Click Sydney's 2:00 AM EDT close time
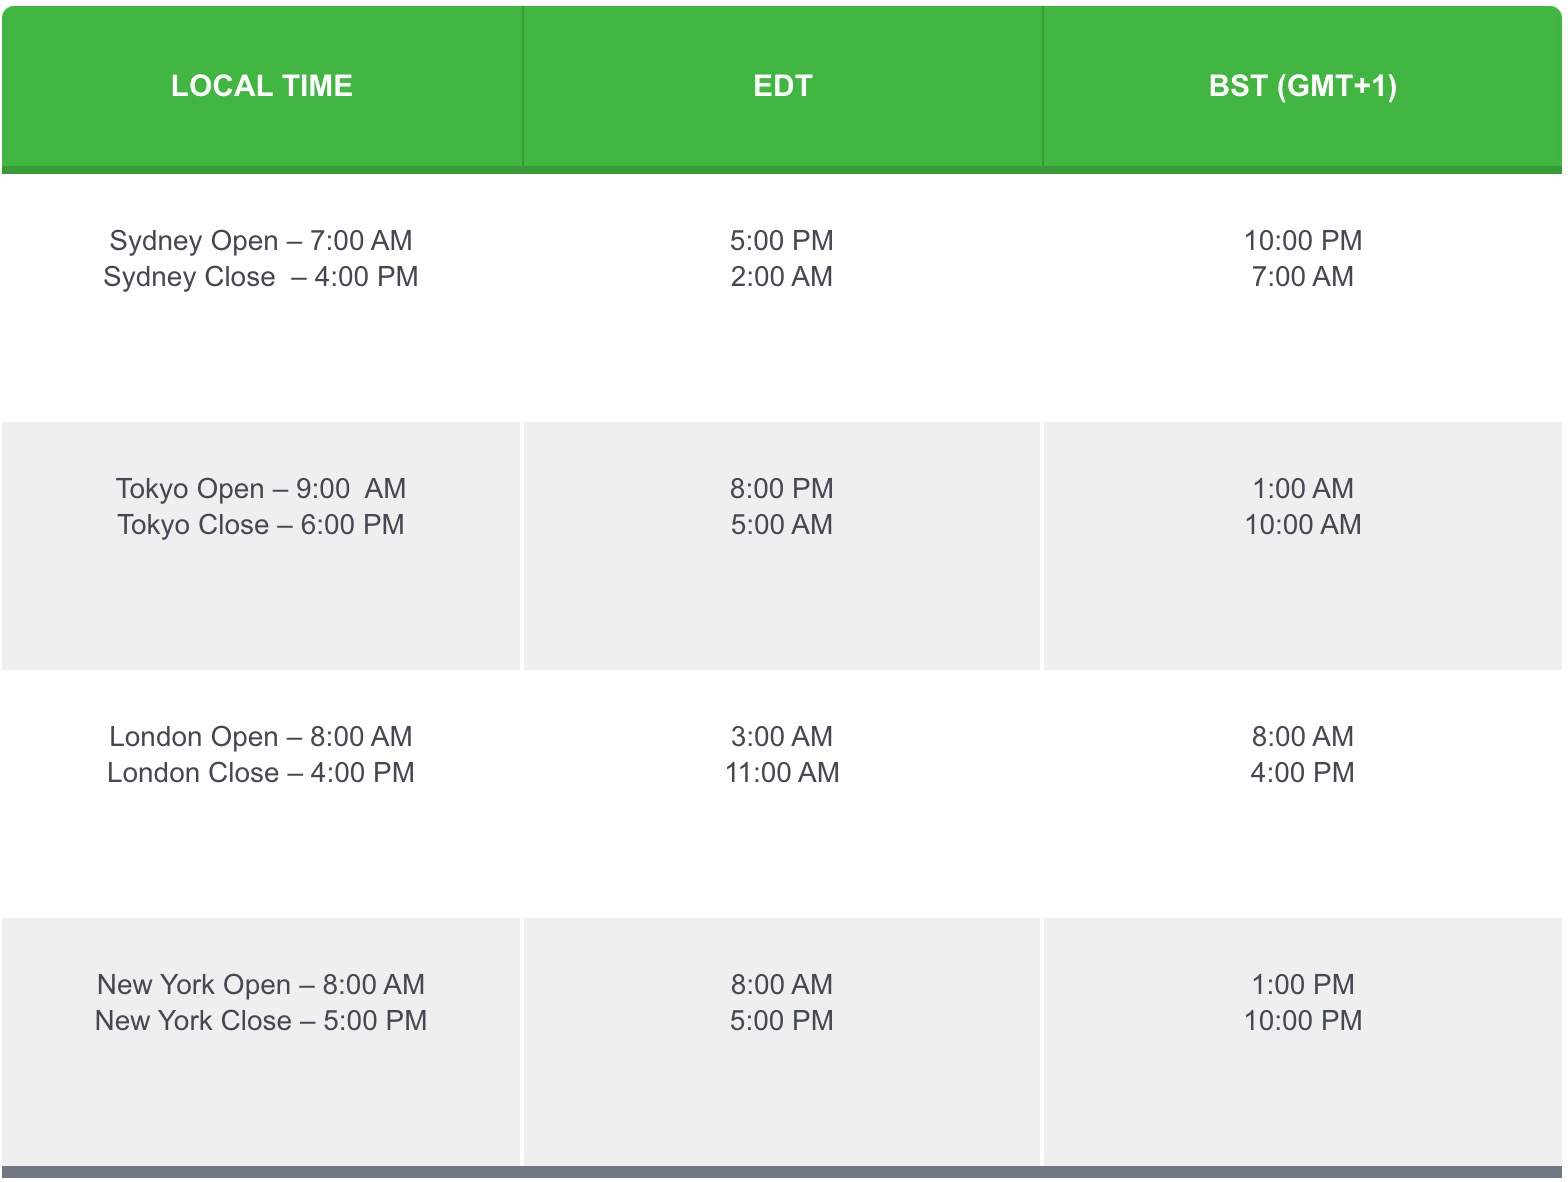Image resolution: width=1568 pixels, height=1182 pixels. click(x=782, y=277)
